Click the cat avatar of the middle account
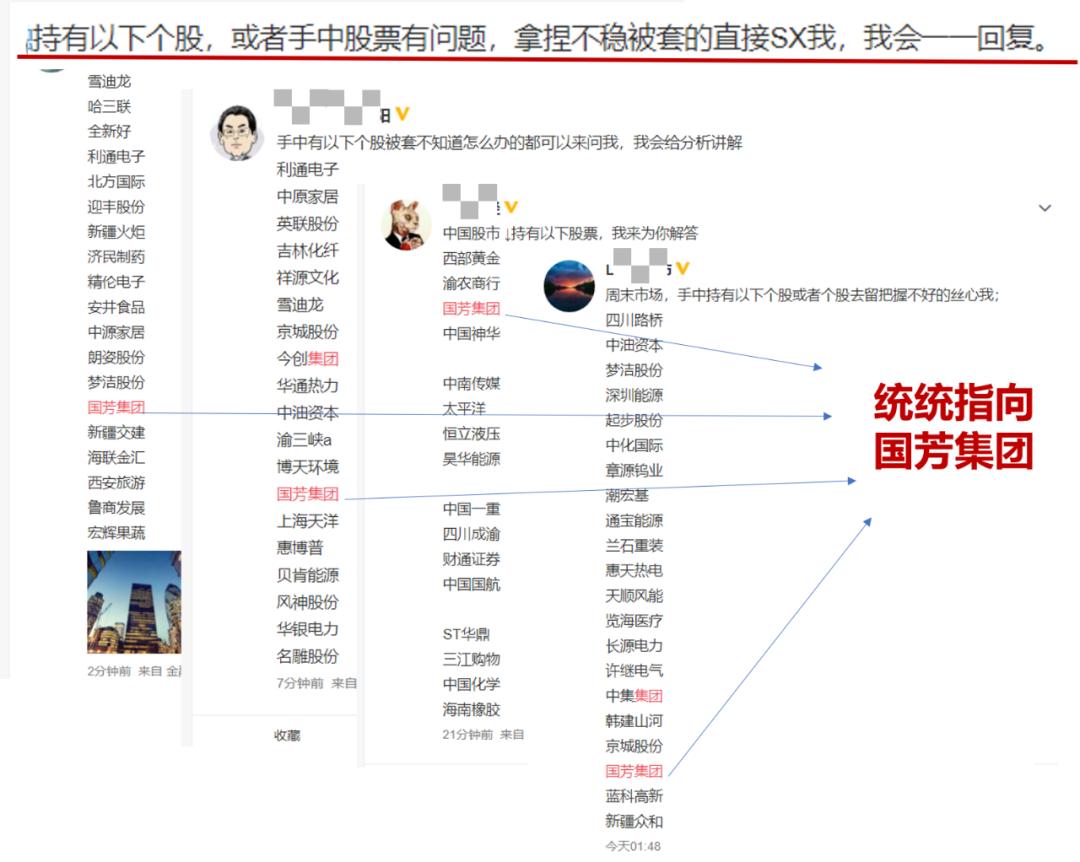Image resolution: width=1080 pixels, height=862 pixels. click(x=405, y=215)
